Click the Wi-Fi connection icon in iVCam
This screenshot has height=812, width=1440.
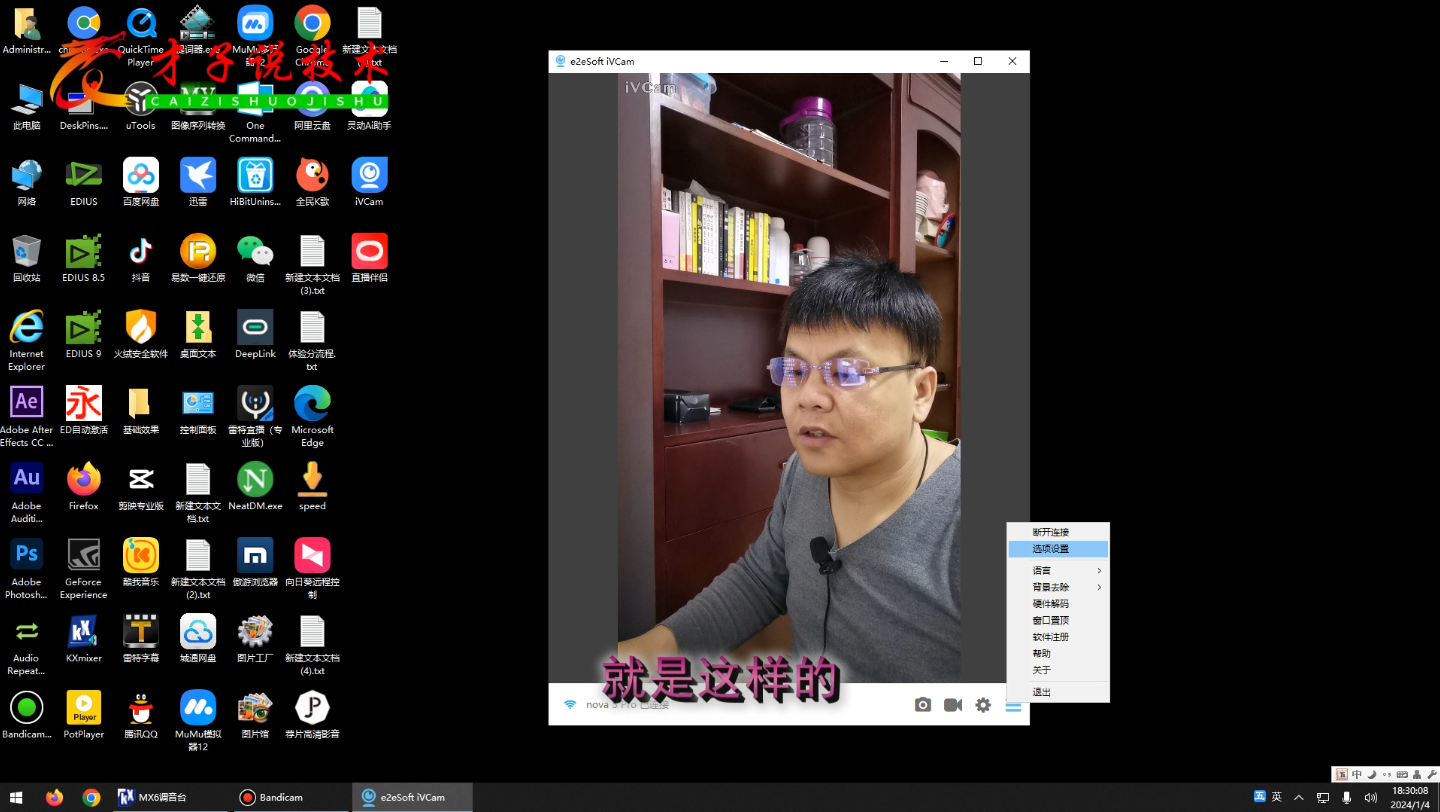[570, 704]
